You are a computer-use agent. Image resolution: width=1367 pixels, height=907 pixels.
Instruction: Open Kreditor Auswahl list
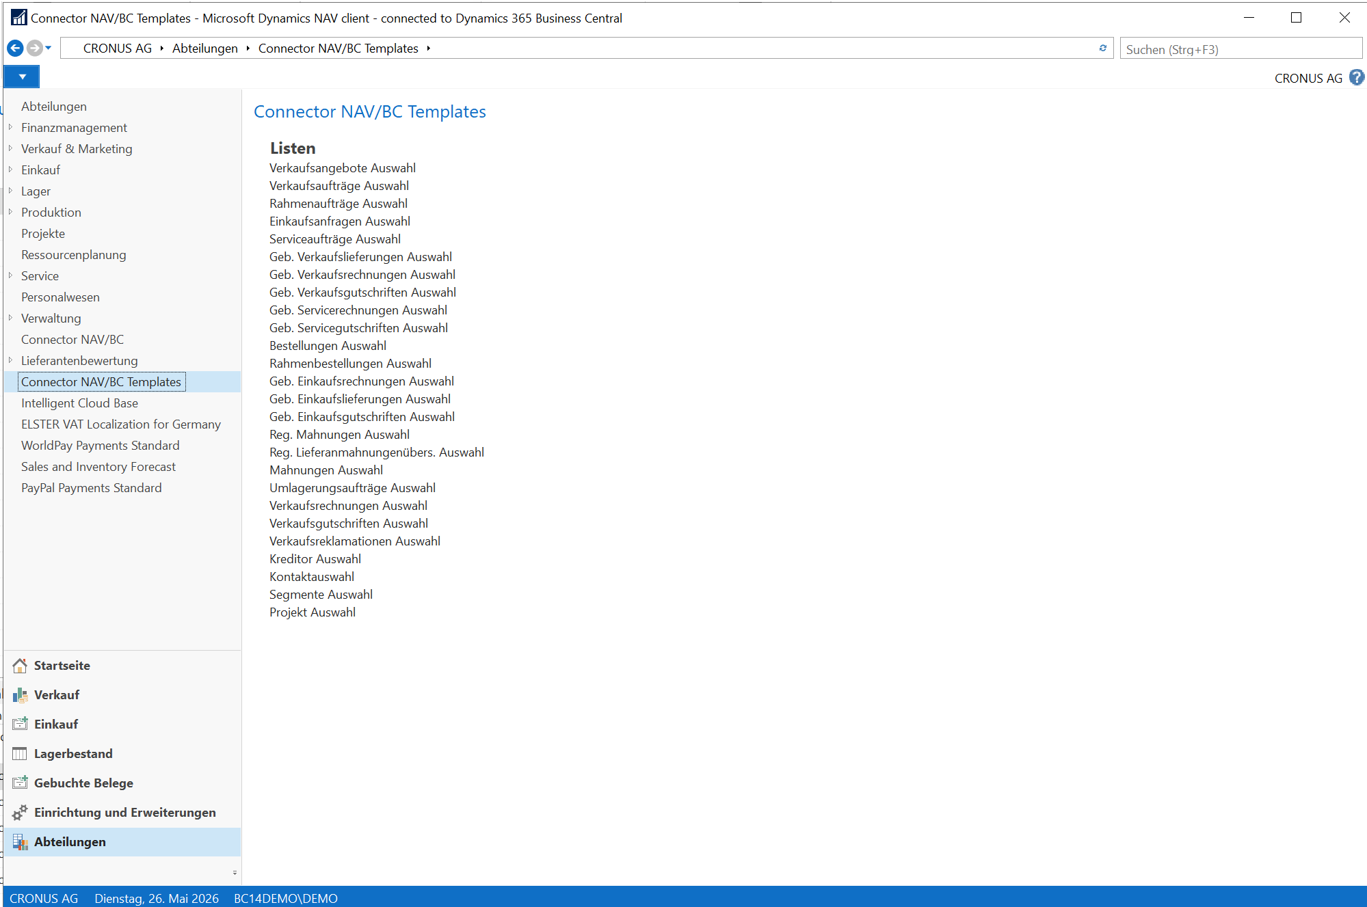(315, 559)
